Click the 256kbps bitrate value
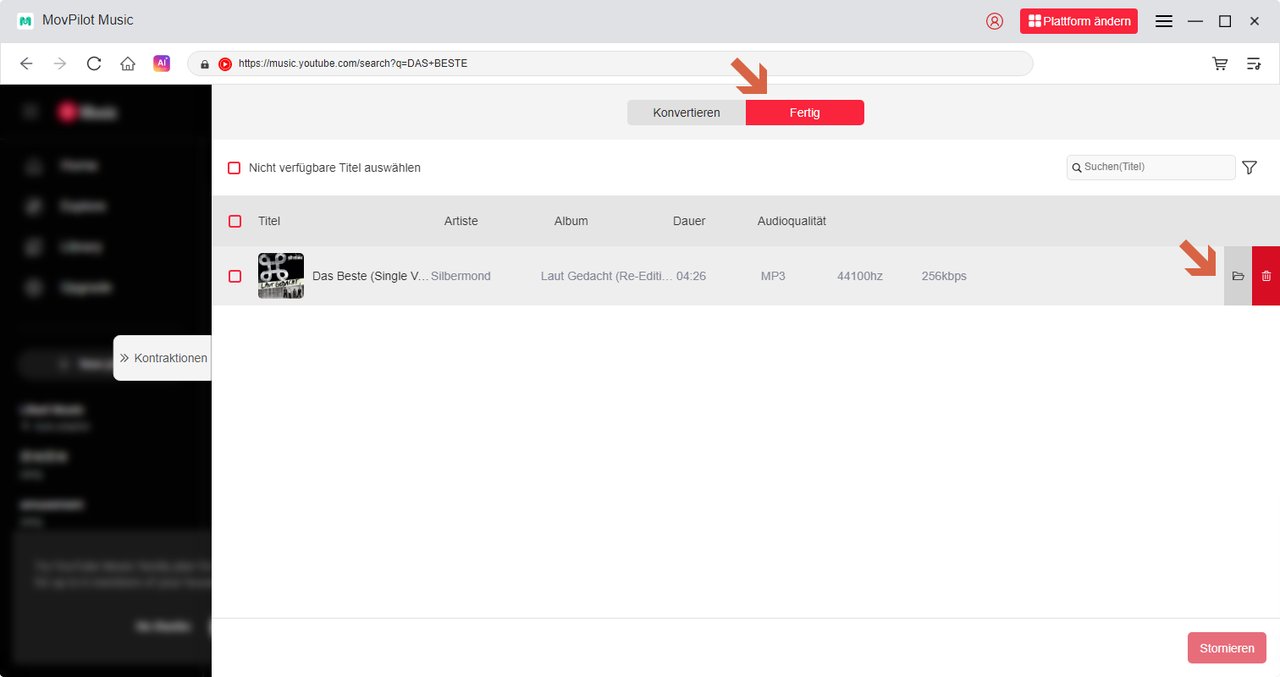Screen dimensions: 1280x677 click(x=944, y=276)
